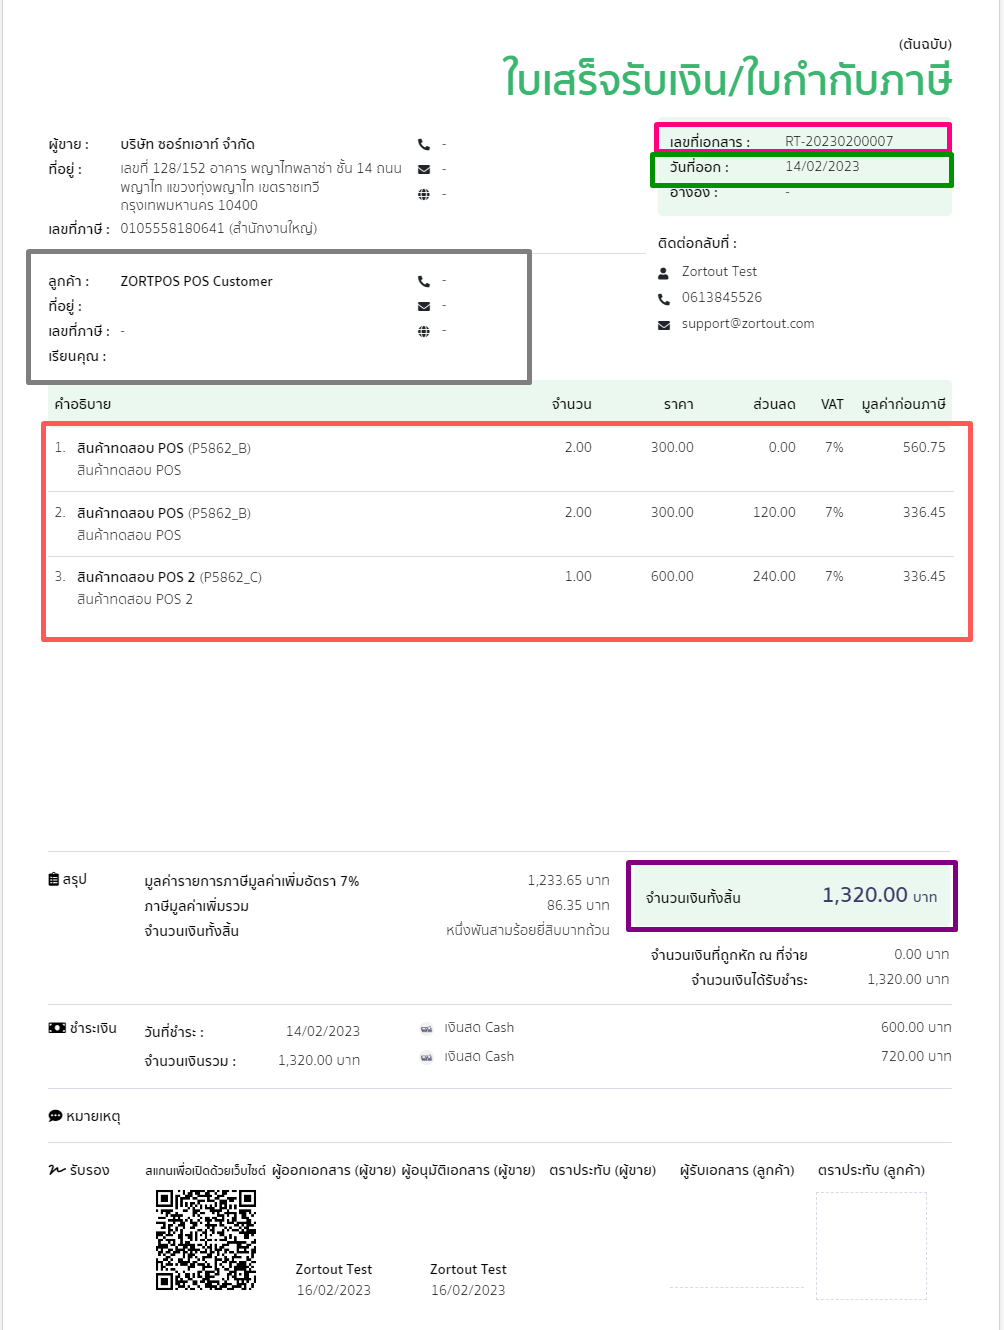
Task: Click Zortout Test under ผู้อนุมัติเอกสาร (ผู้ขาย)
Action: (468, 1269)
